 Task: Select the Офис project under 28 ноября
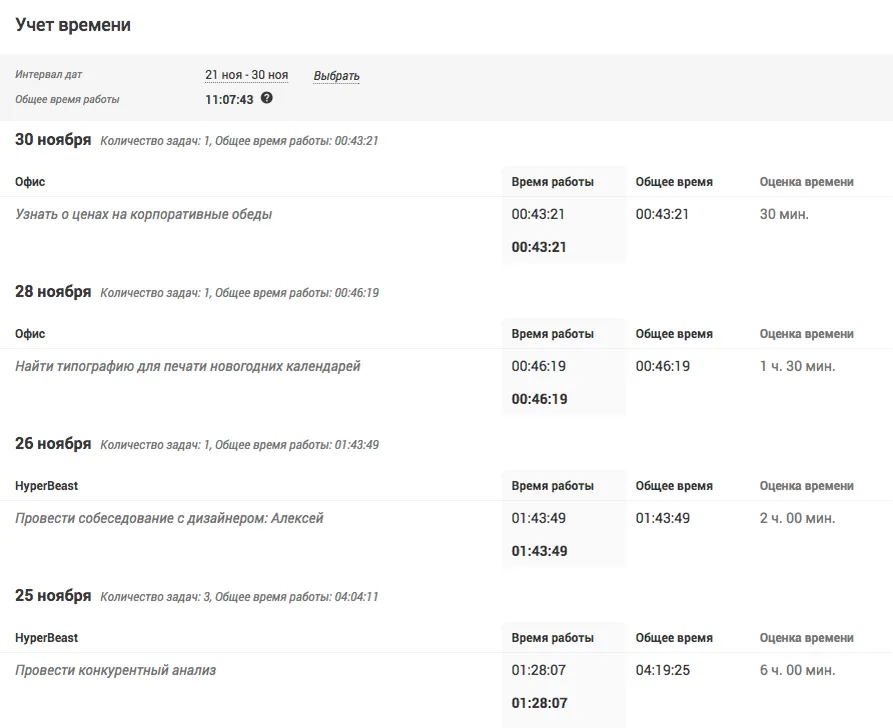point(30,334)
